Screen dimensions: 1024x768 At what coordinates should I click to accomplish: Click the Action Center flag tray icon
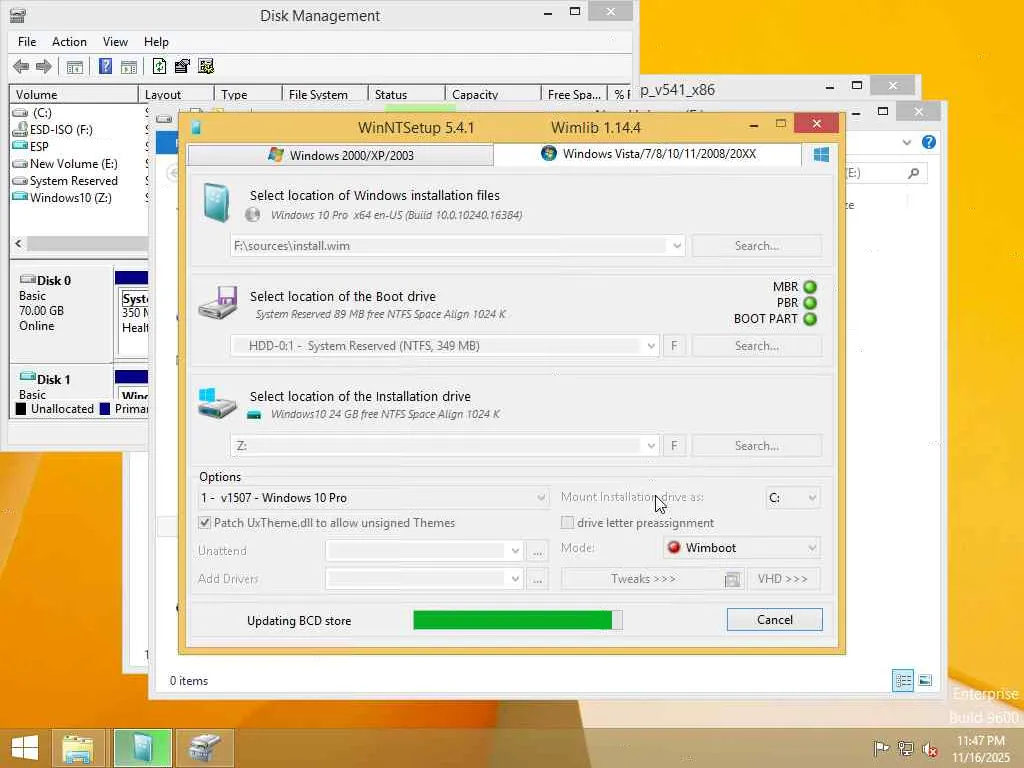tap(881, 749)
